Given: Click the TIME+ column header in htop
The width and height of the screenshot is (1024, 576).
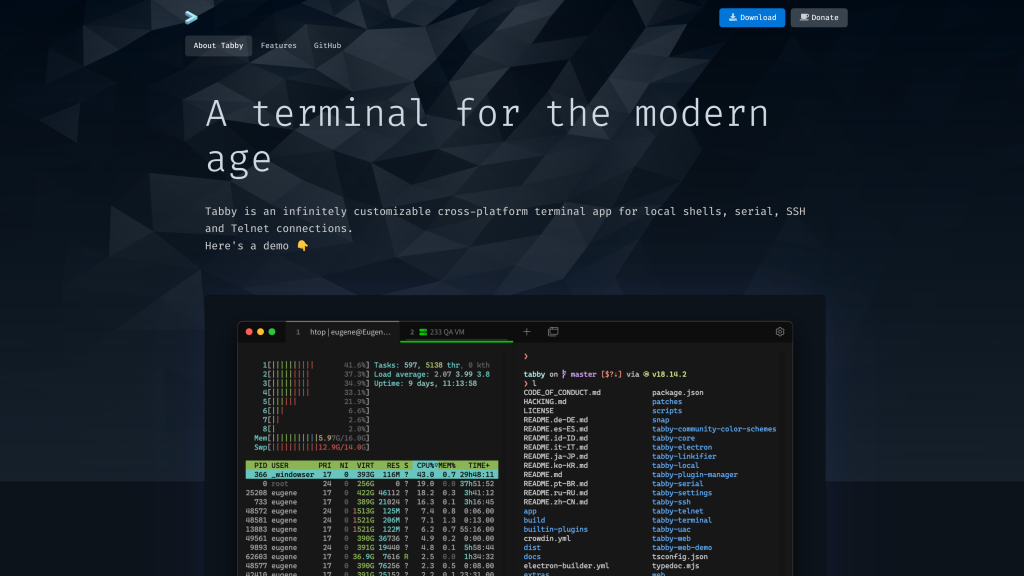Looking at the screenshot, I should [x=479, y=466].
